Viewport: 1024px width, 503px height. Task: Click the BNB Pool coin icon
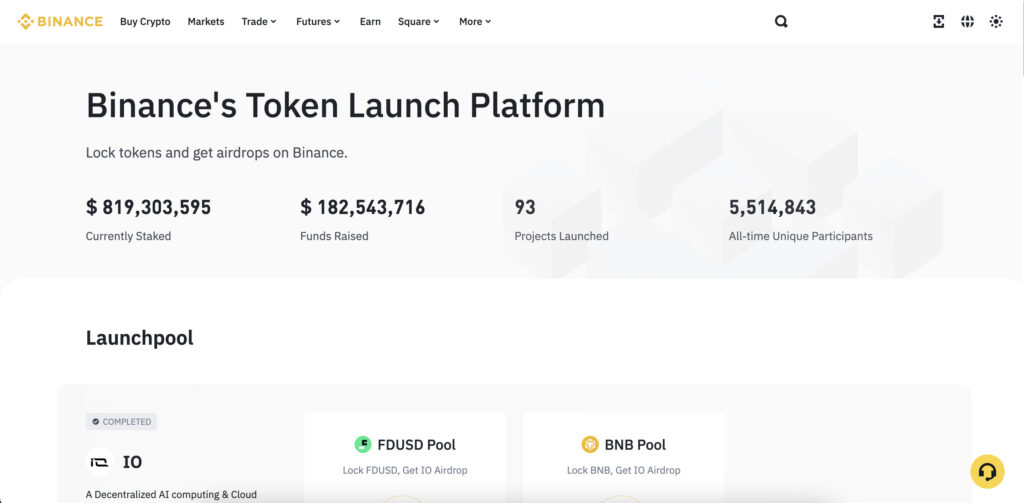tap(590, 445)
